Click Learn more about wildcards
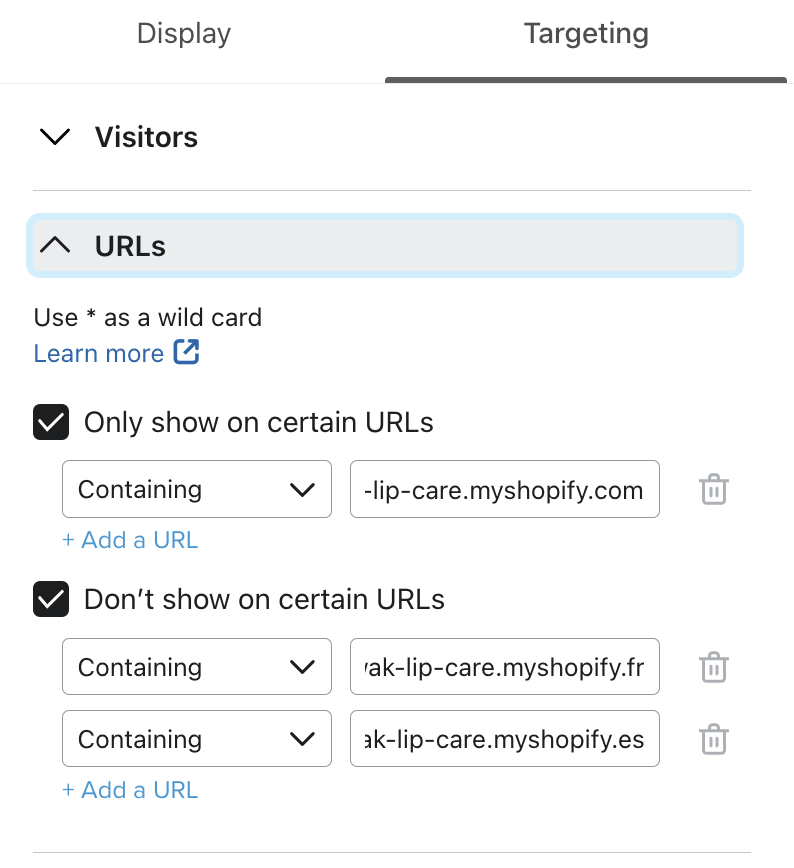This screenshot has width=794, height=868. pyautogui.click(x=99, y=353)
